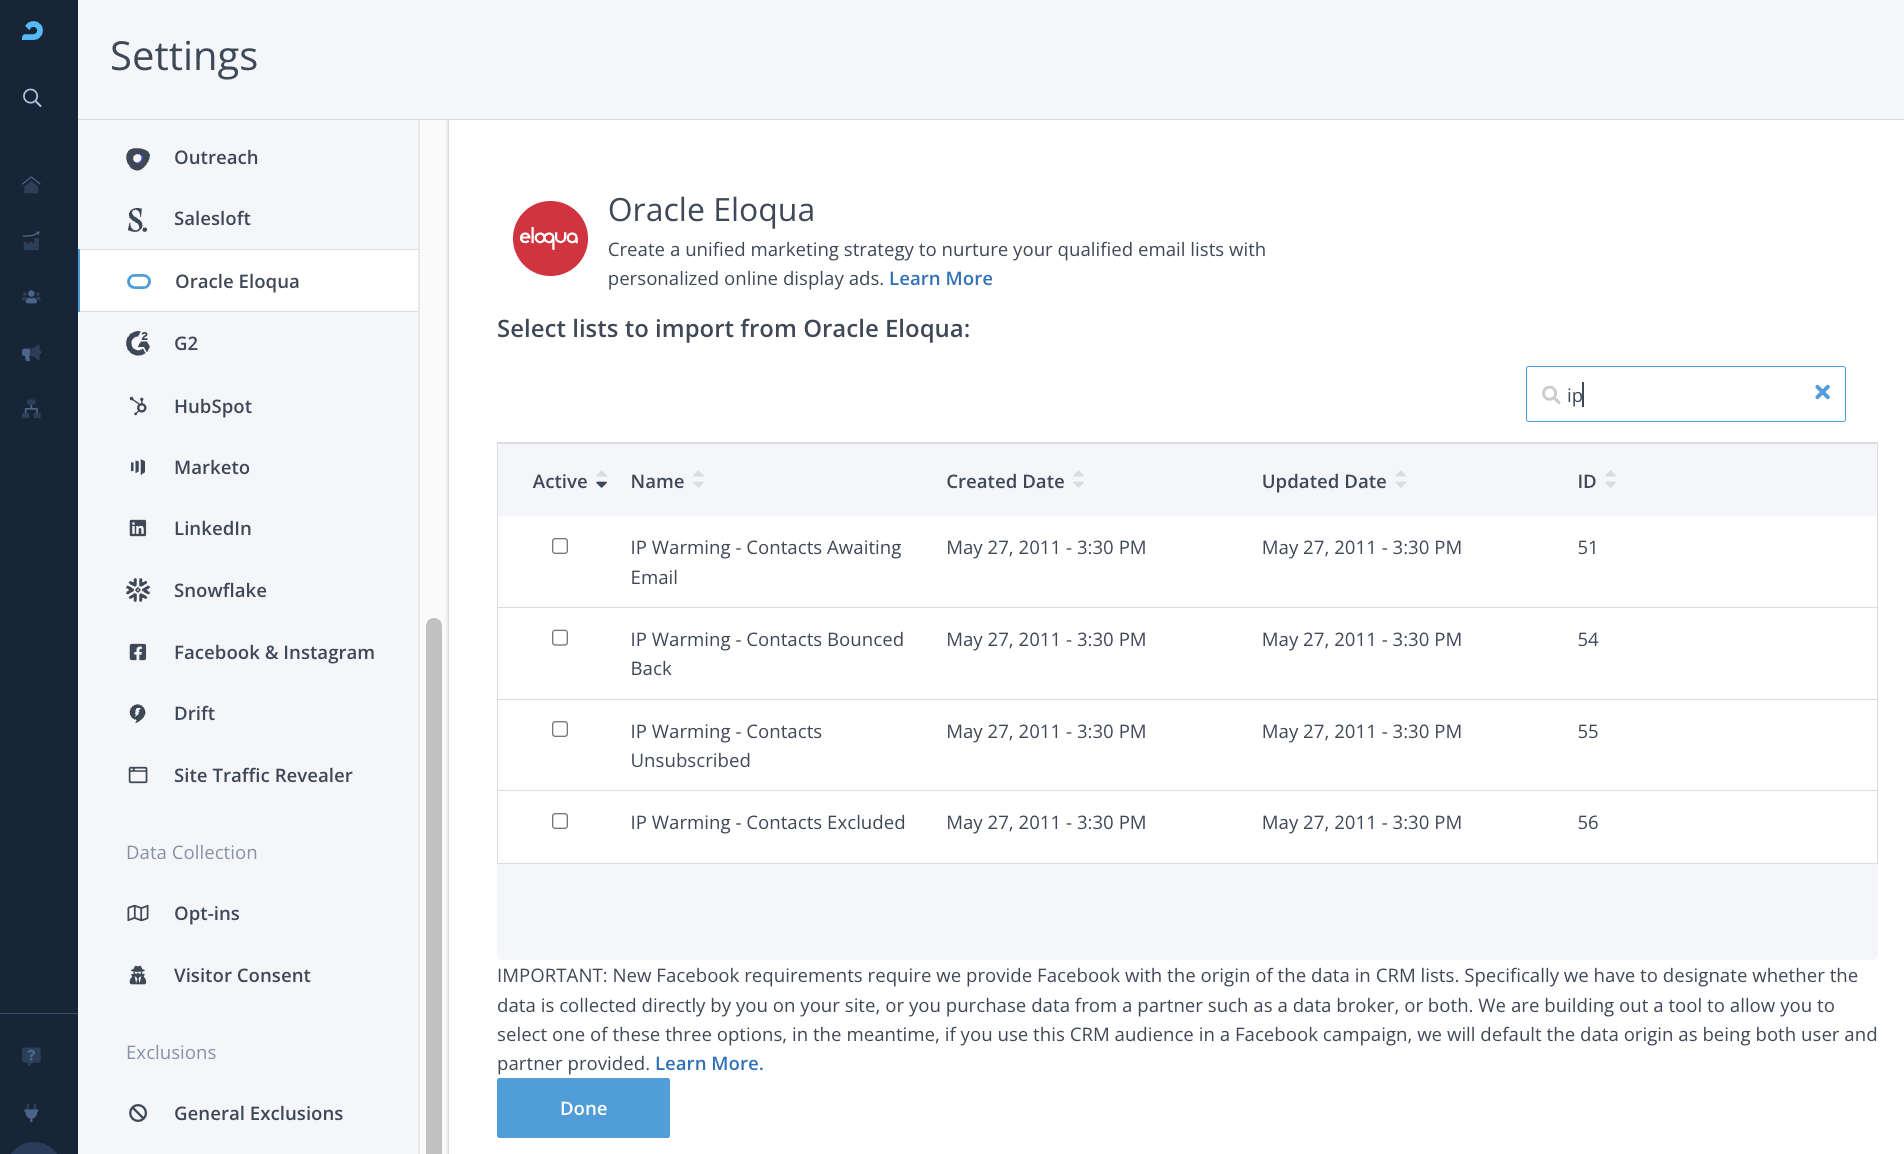This screenshot has height=1154, width=1904.
Task: Go to Snowflake in the settings menu
Action: tap(220, 590)
